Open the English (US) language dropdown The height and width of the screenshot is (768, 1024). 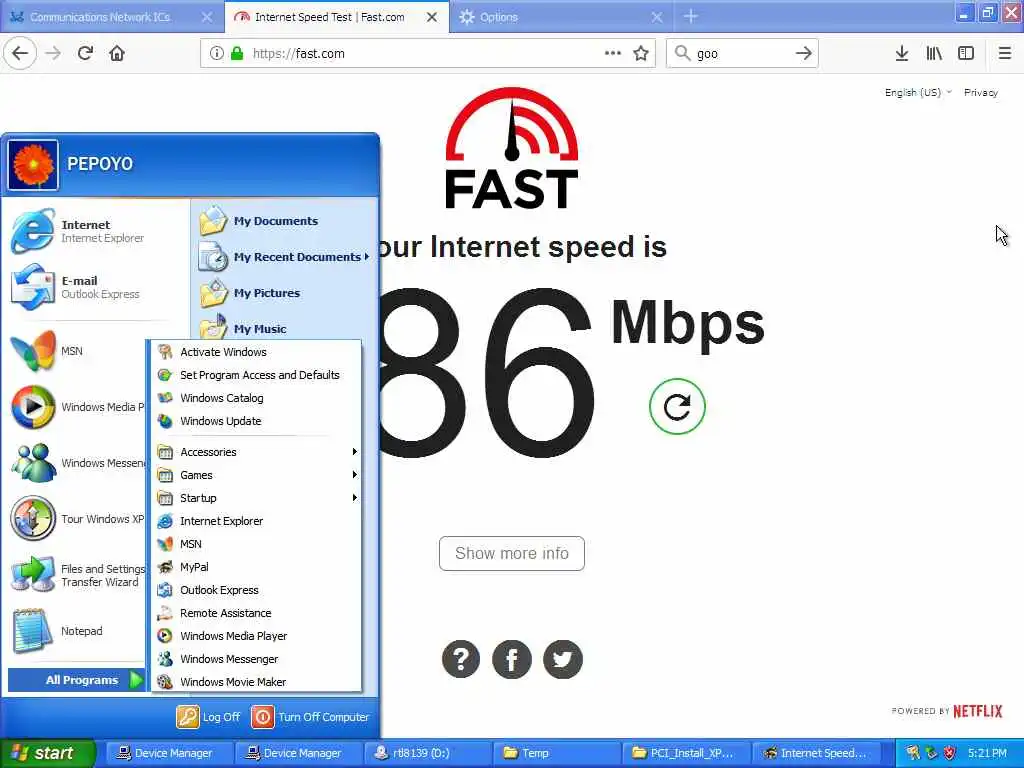(x=918, y=93)
